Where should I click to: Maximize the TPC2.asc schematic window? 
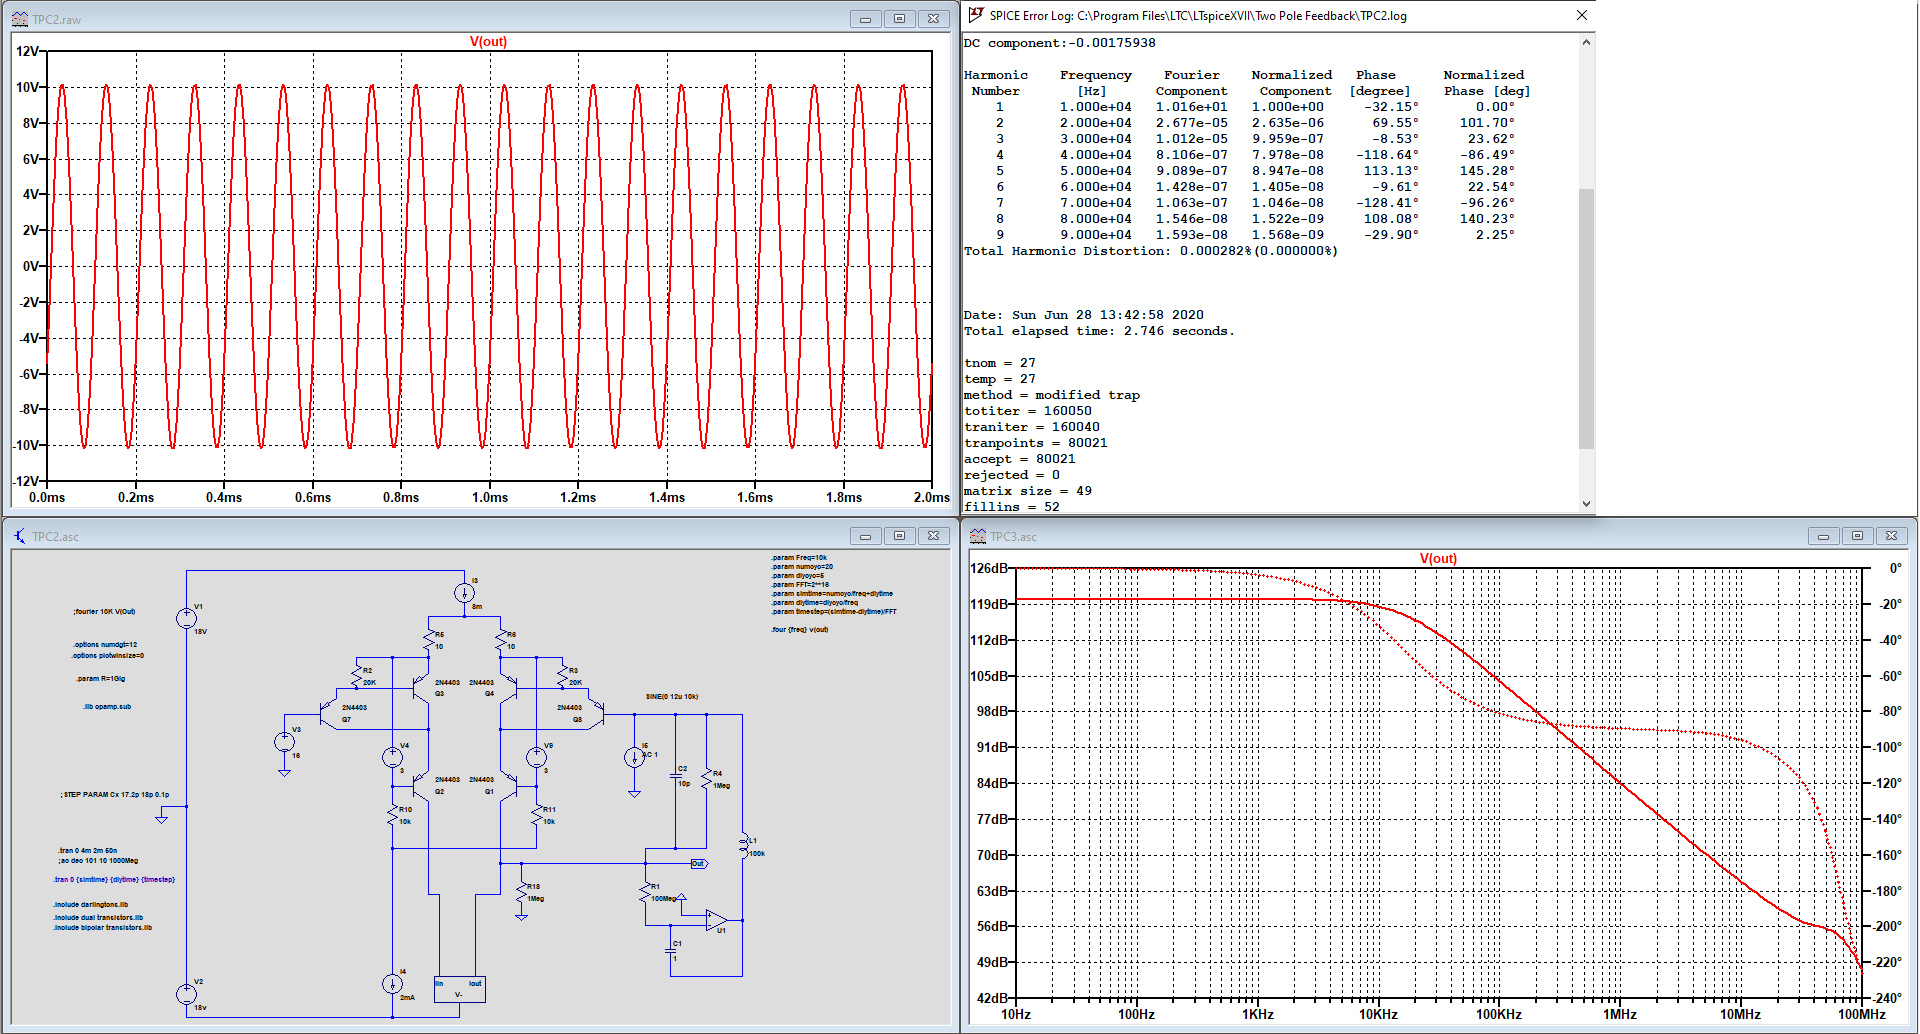(x=899, y=536)
